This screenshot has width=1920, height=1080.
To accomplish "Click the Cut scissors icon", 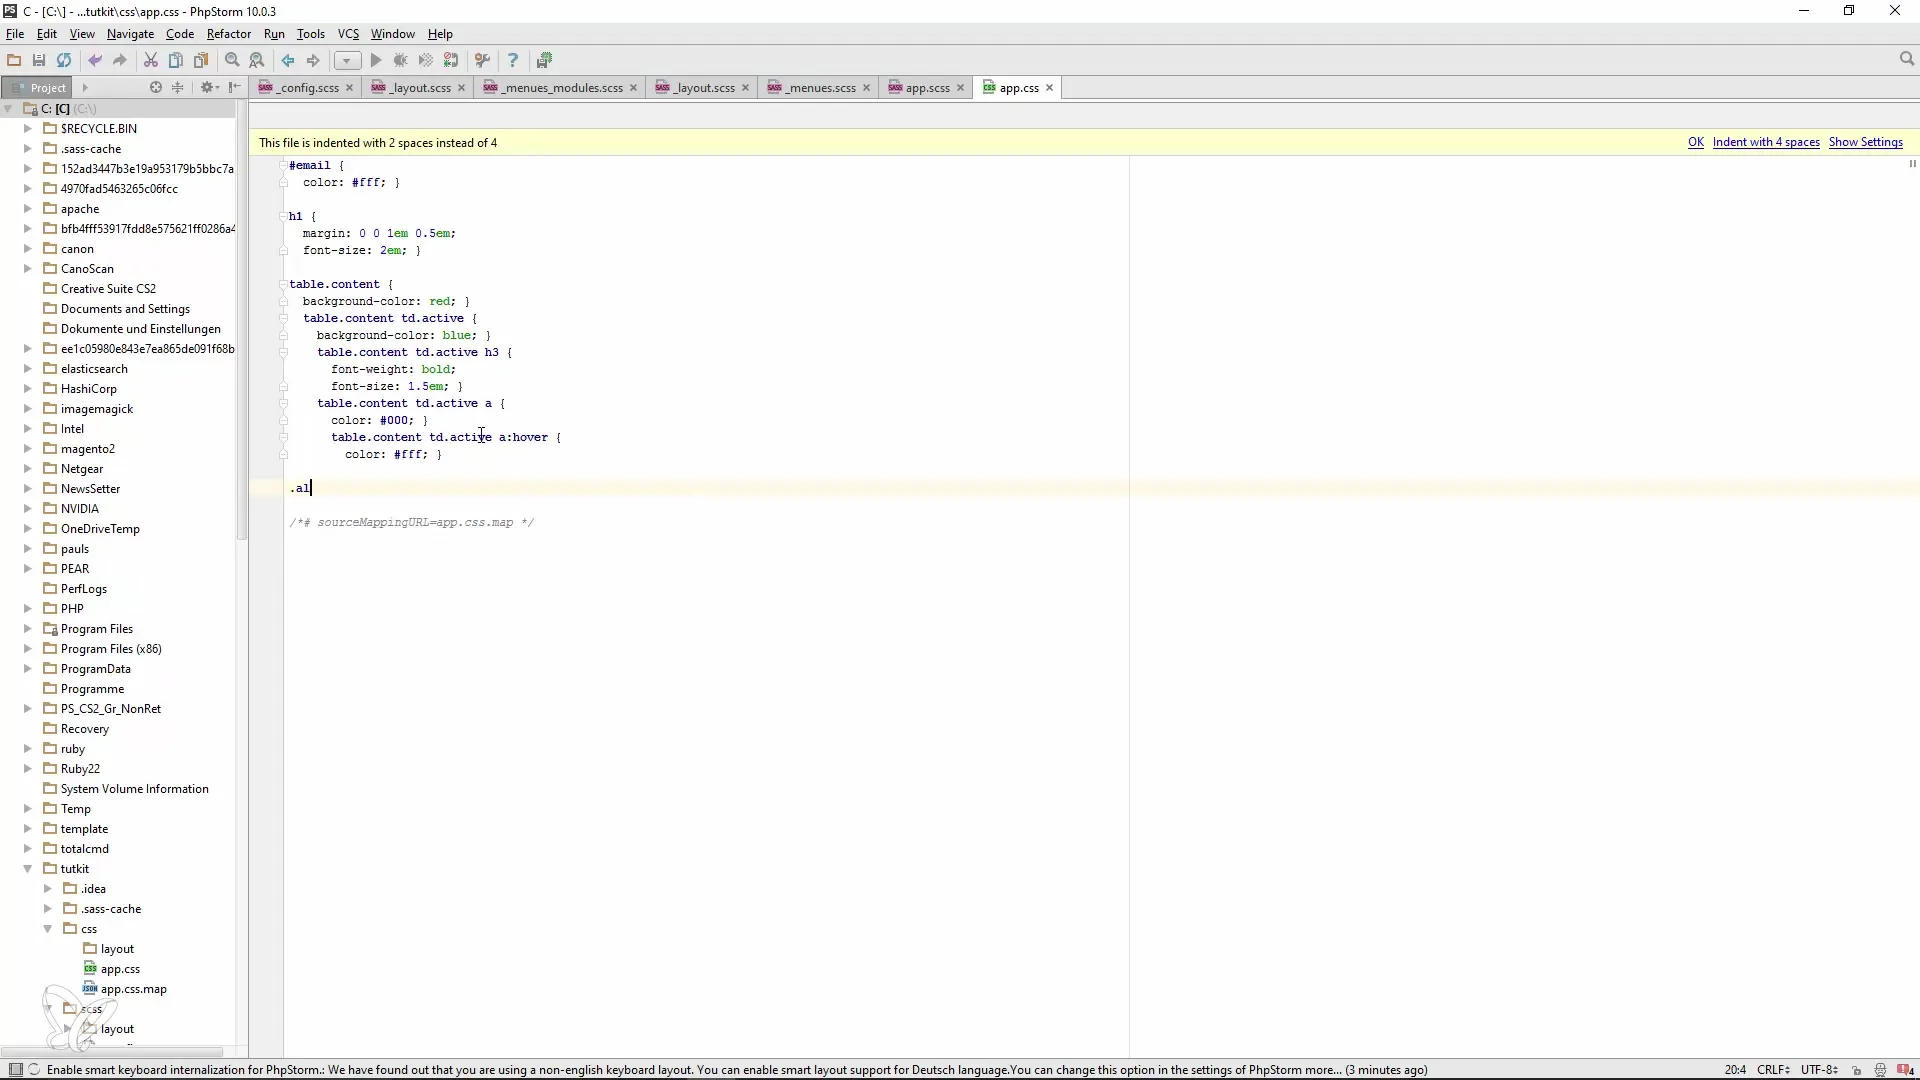I will pos(151,60).
